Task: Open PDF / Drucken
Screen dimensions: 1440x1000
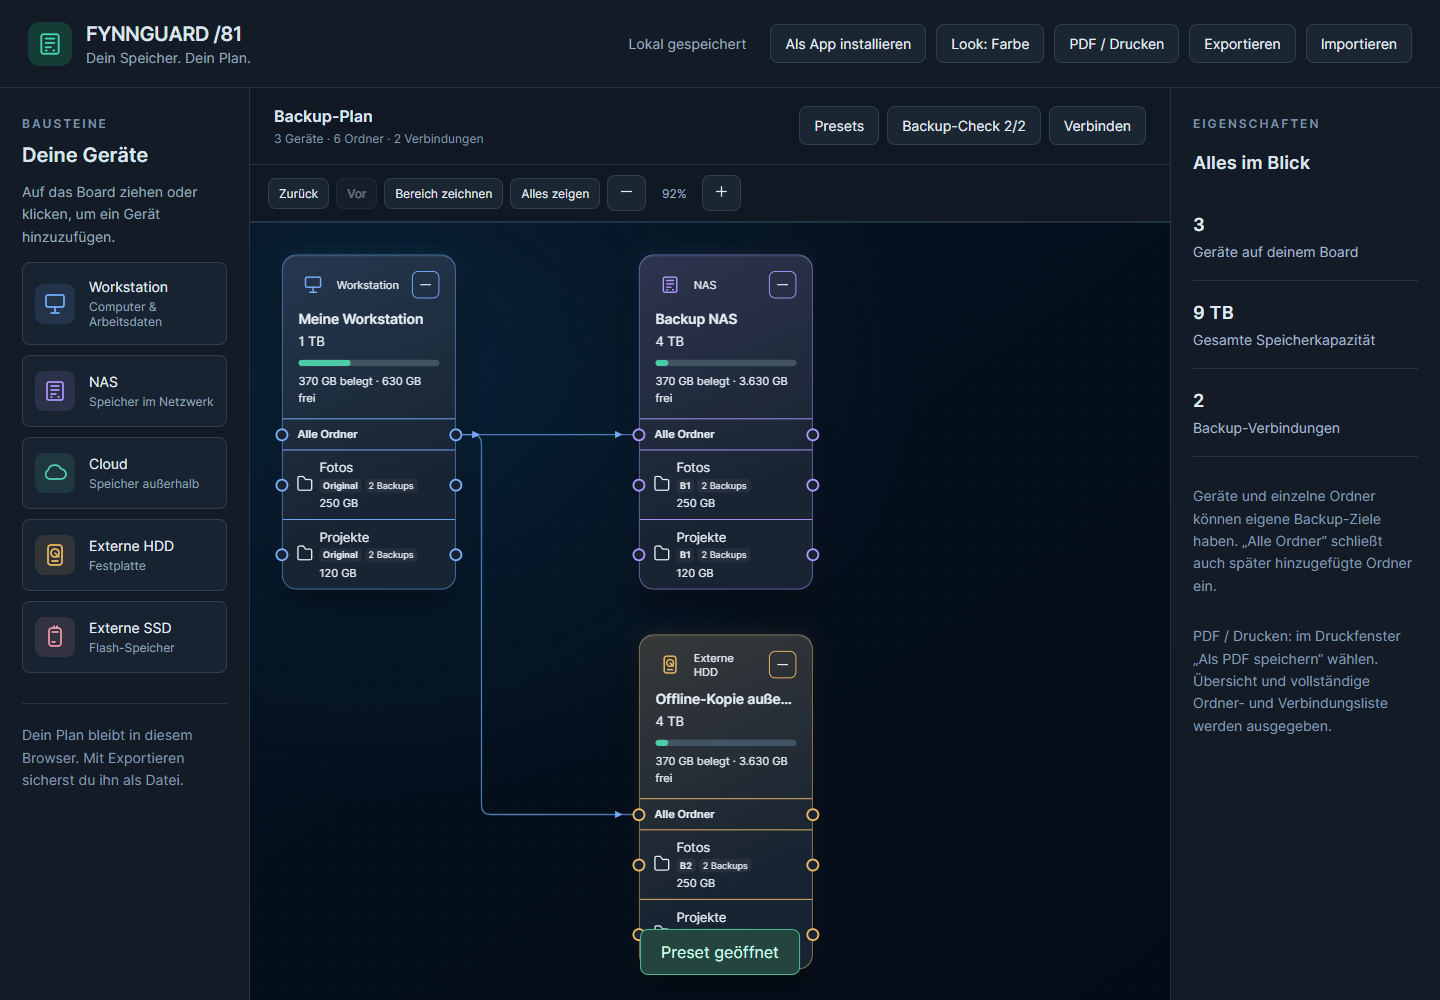Action: point(1116,44)
